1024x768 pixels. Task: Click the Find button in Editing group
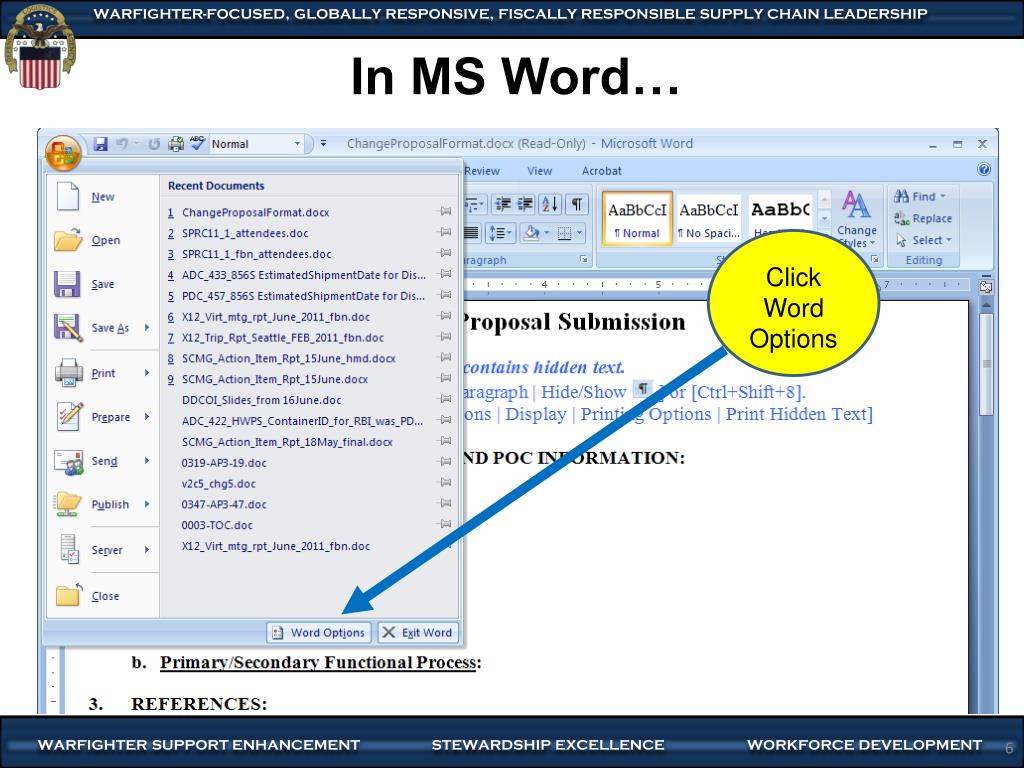(920, 196)
